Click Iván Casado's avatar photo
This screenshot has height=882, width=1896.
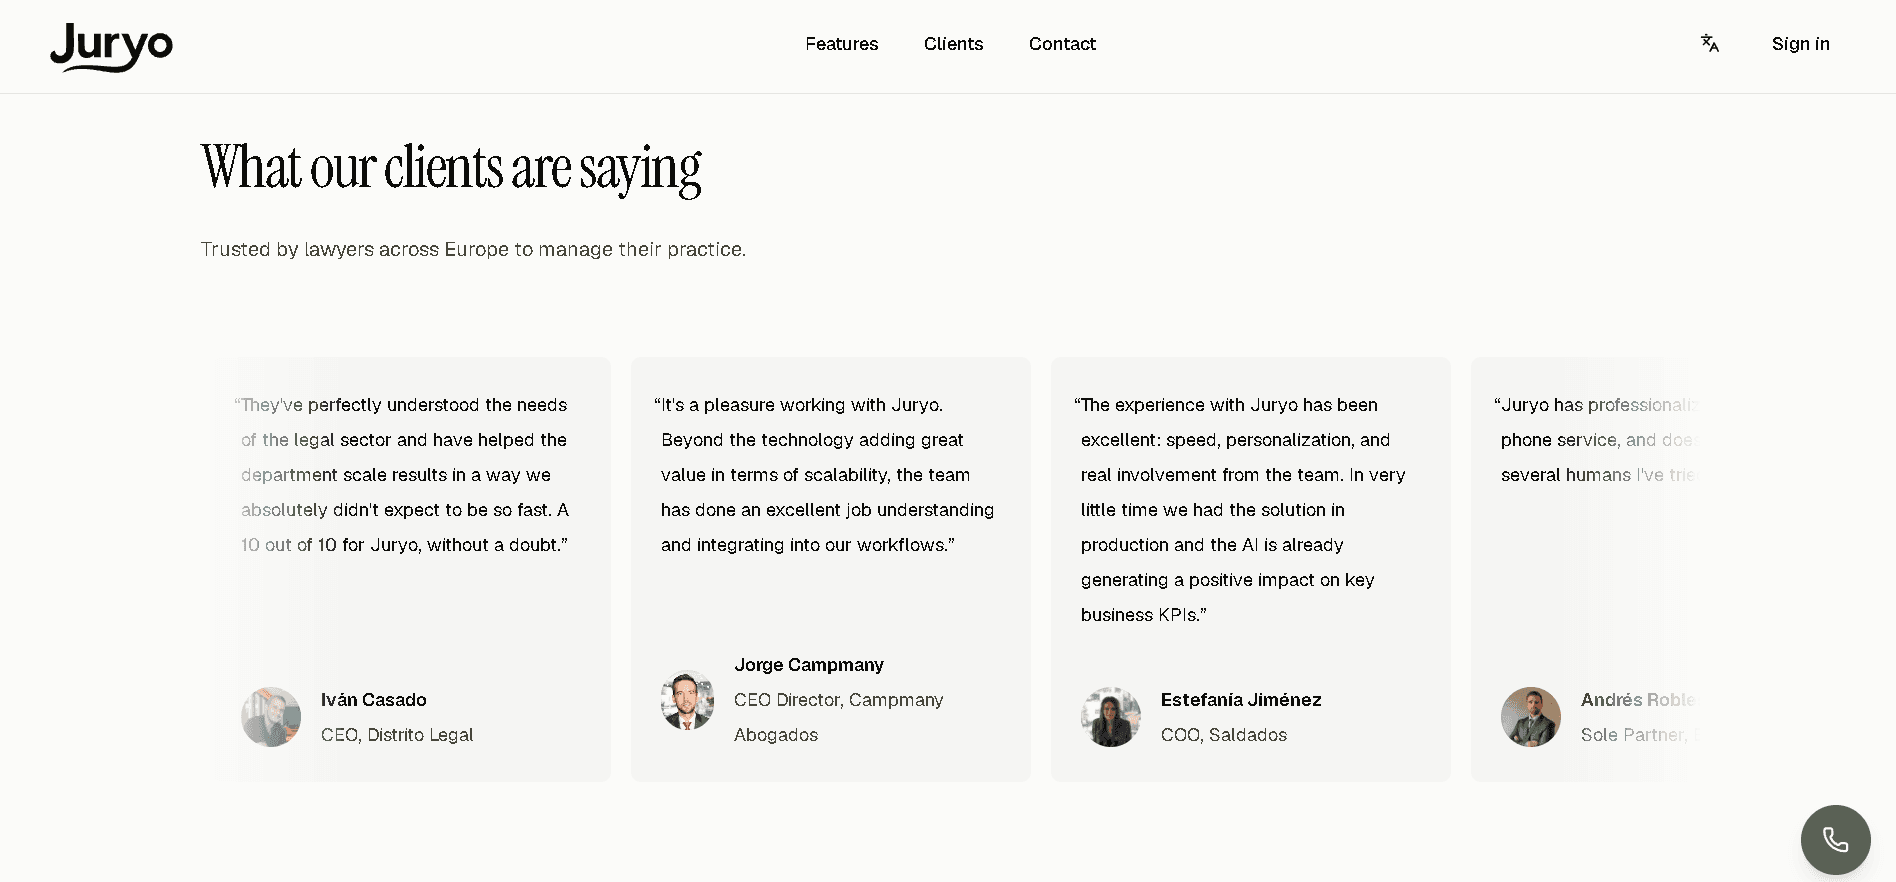[271, 717]
